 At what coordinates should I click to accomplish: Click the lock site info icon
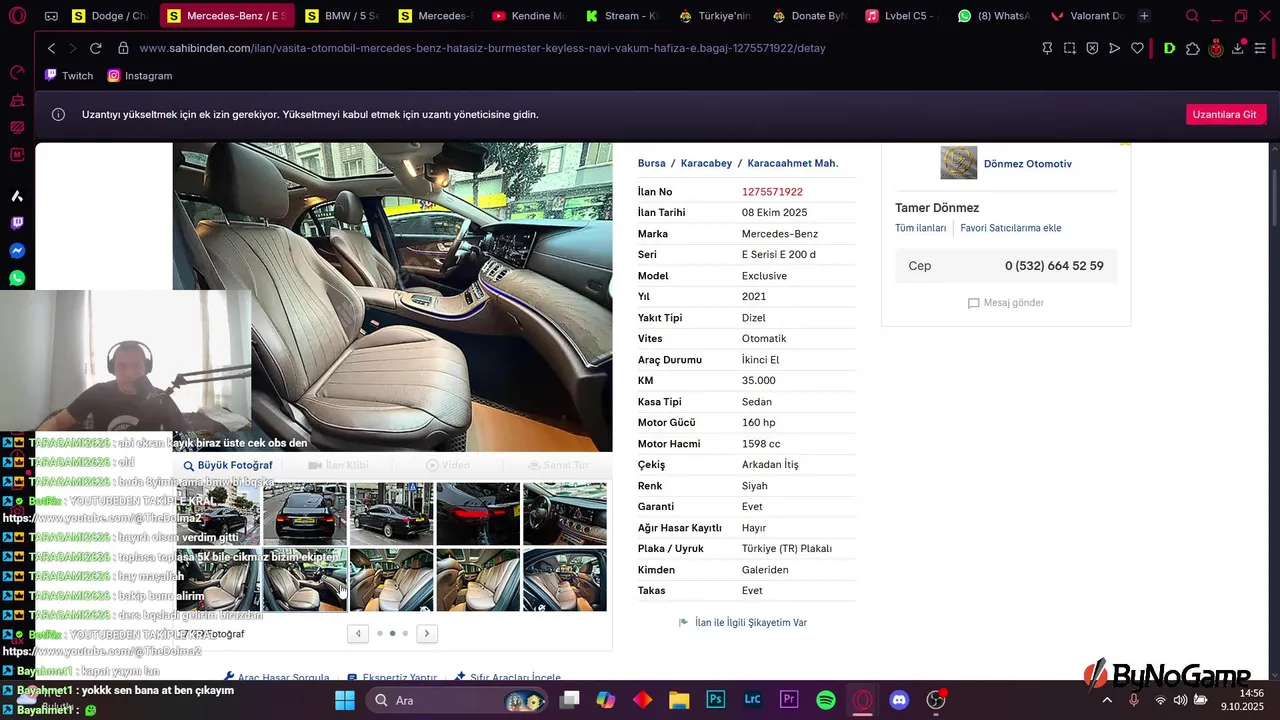pos(123,48)
